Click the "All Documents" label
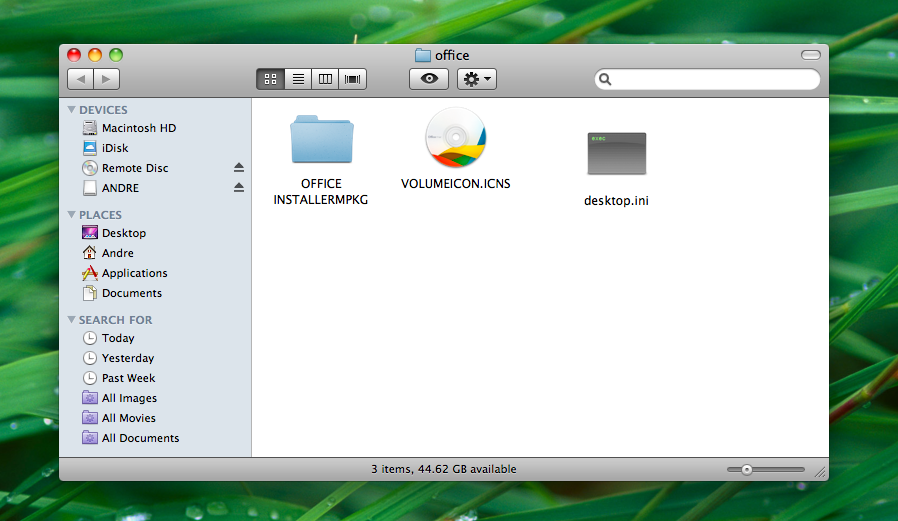 (140, 438)
